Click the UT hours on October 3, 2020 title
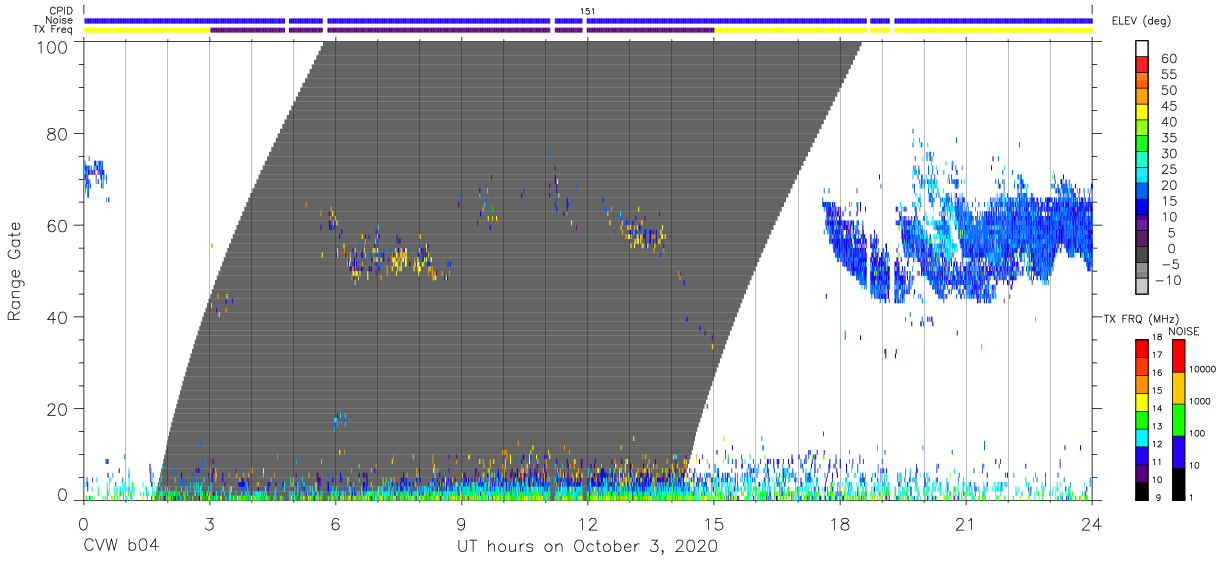1228x567 pixels. point(587,547)
